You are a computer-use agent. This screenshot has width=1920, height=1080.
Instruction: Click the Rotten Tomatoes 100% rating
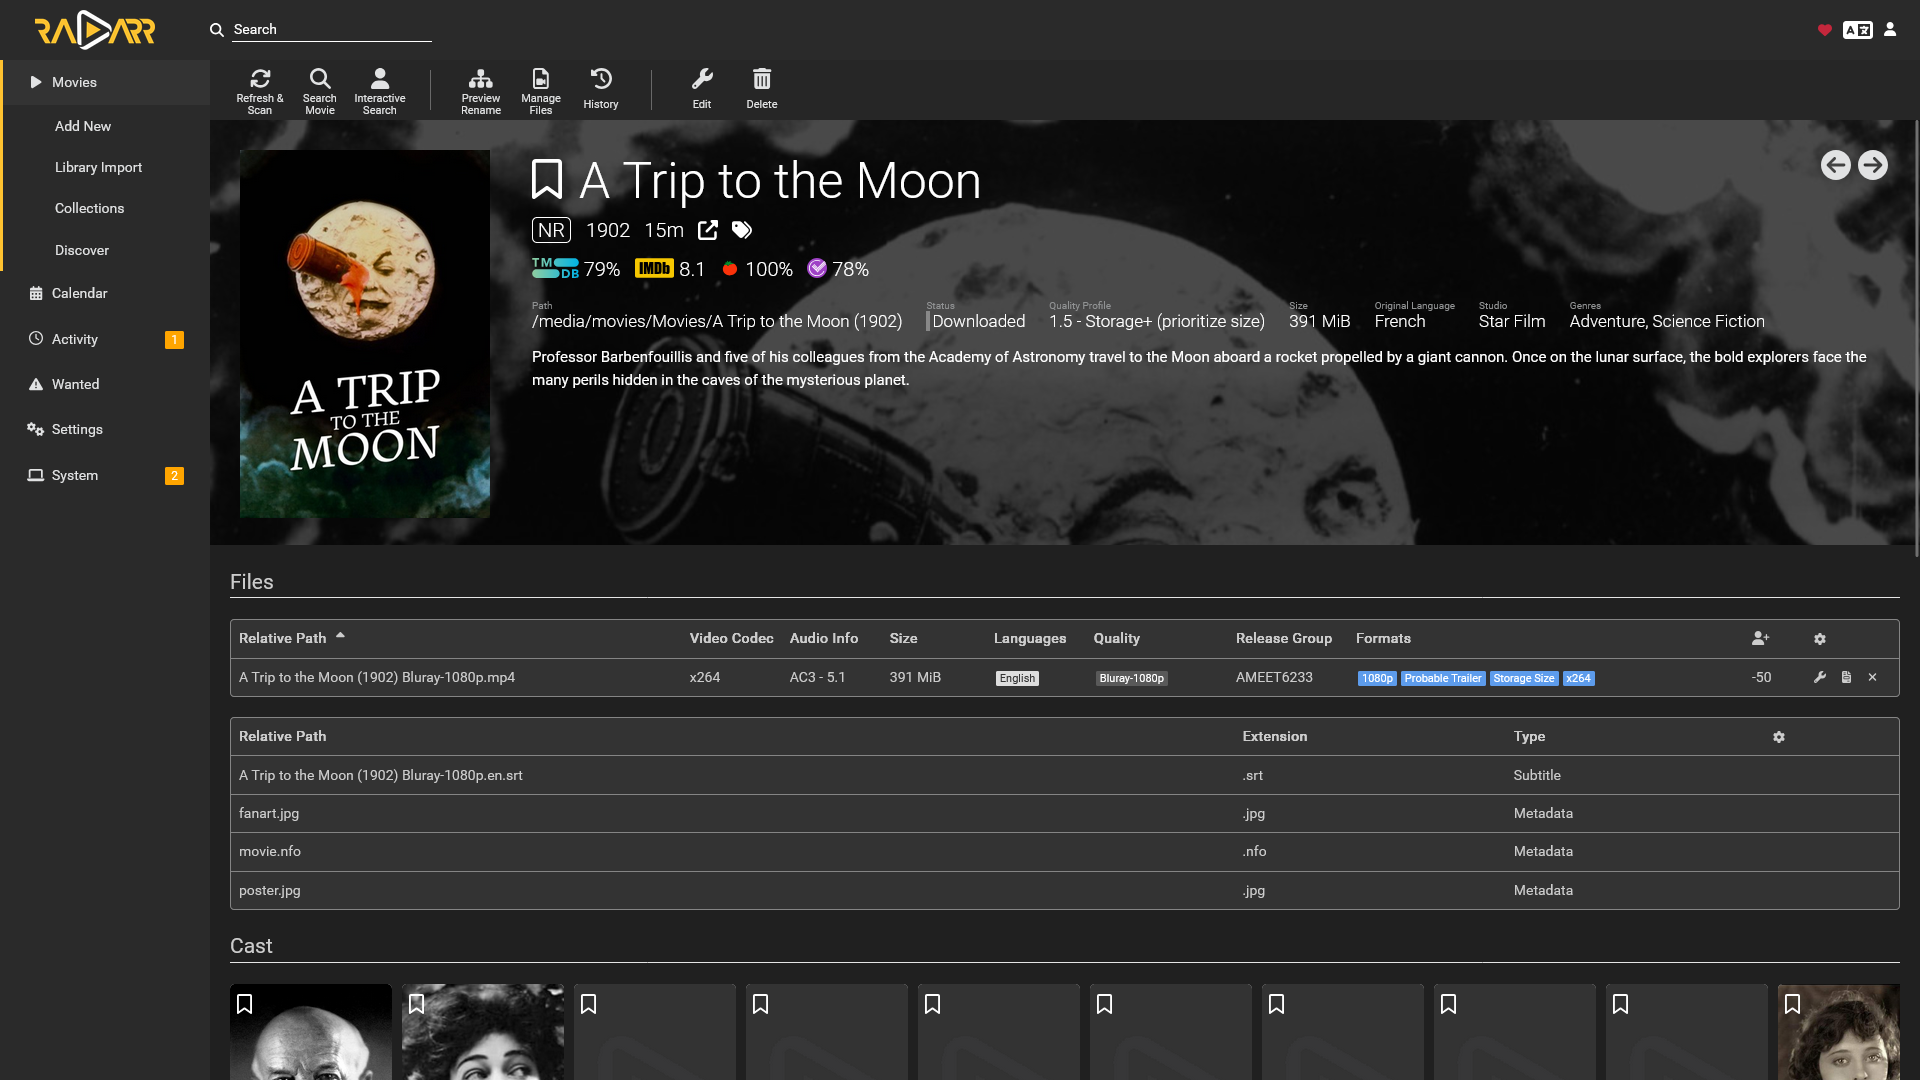click(757, 269)
